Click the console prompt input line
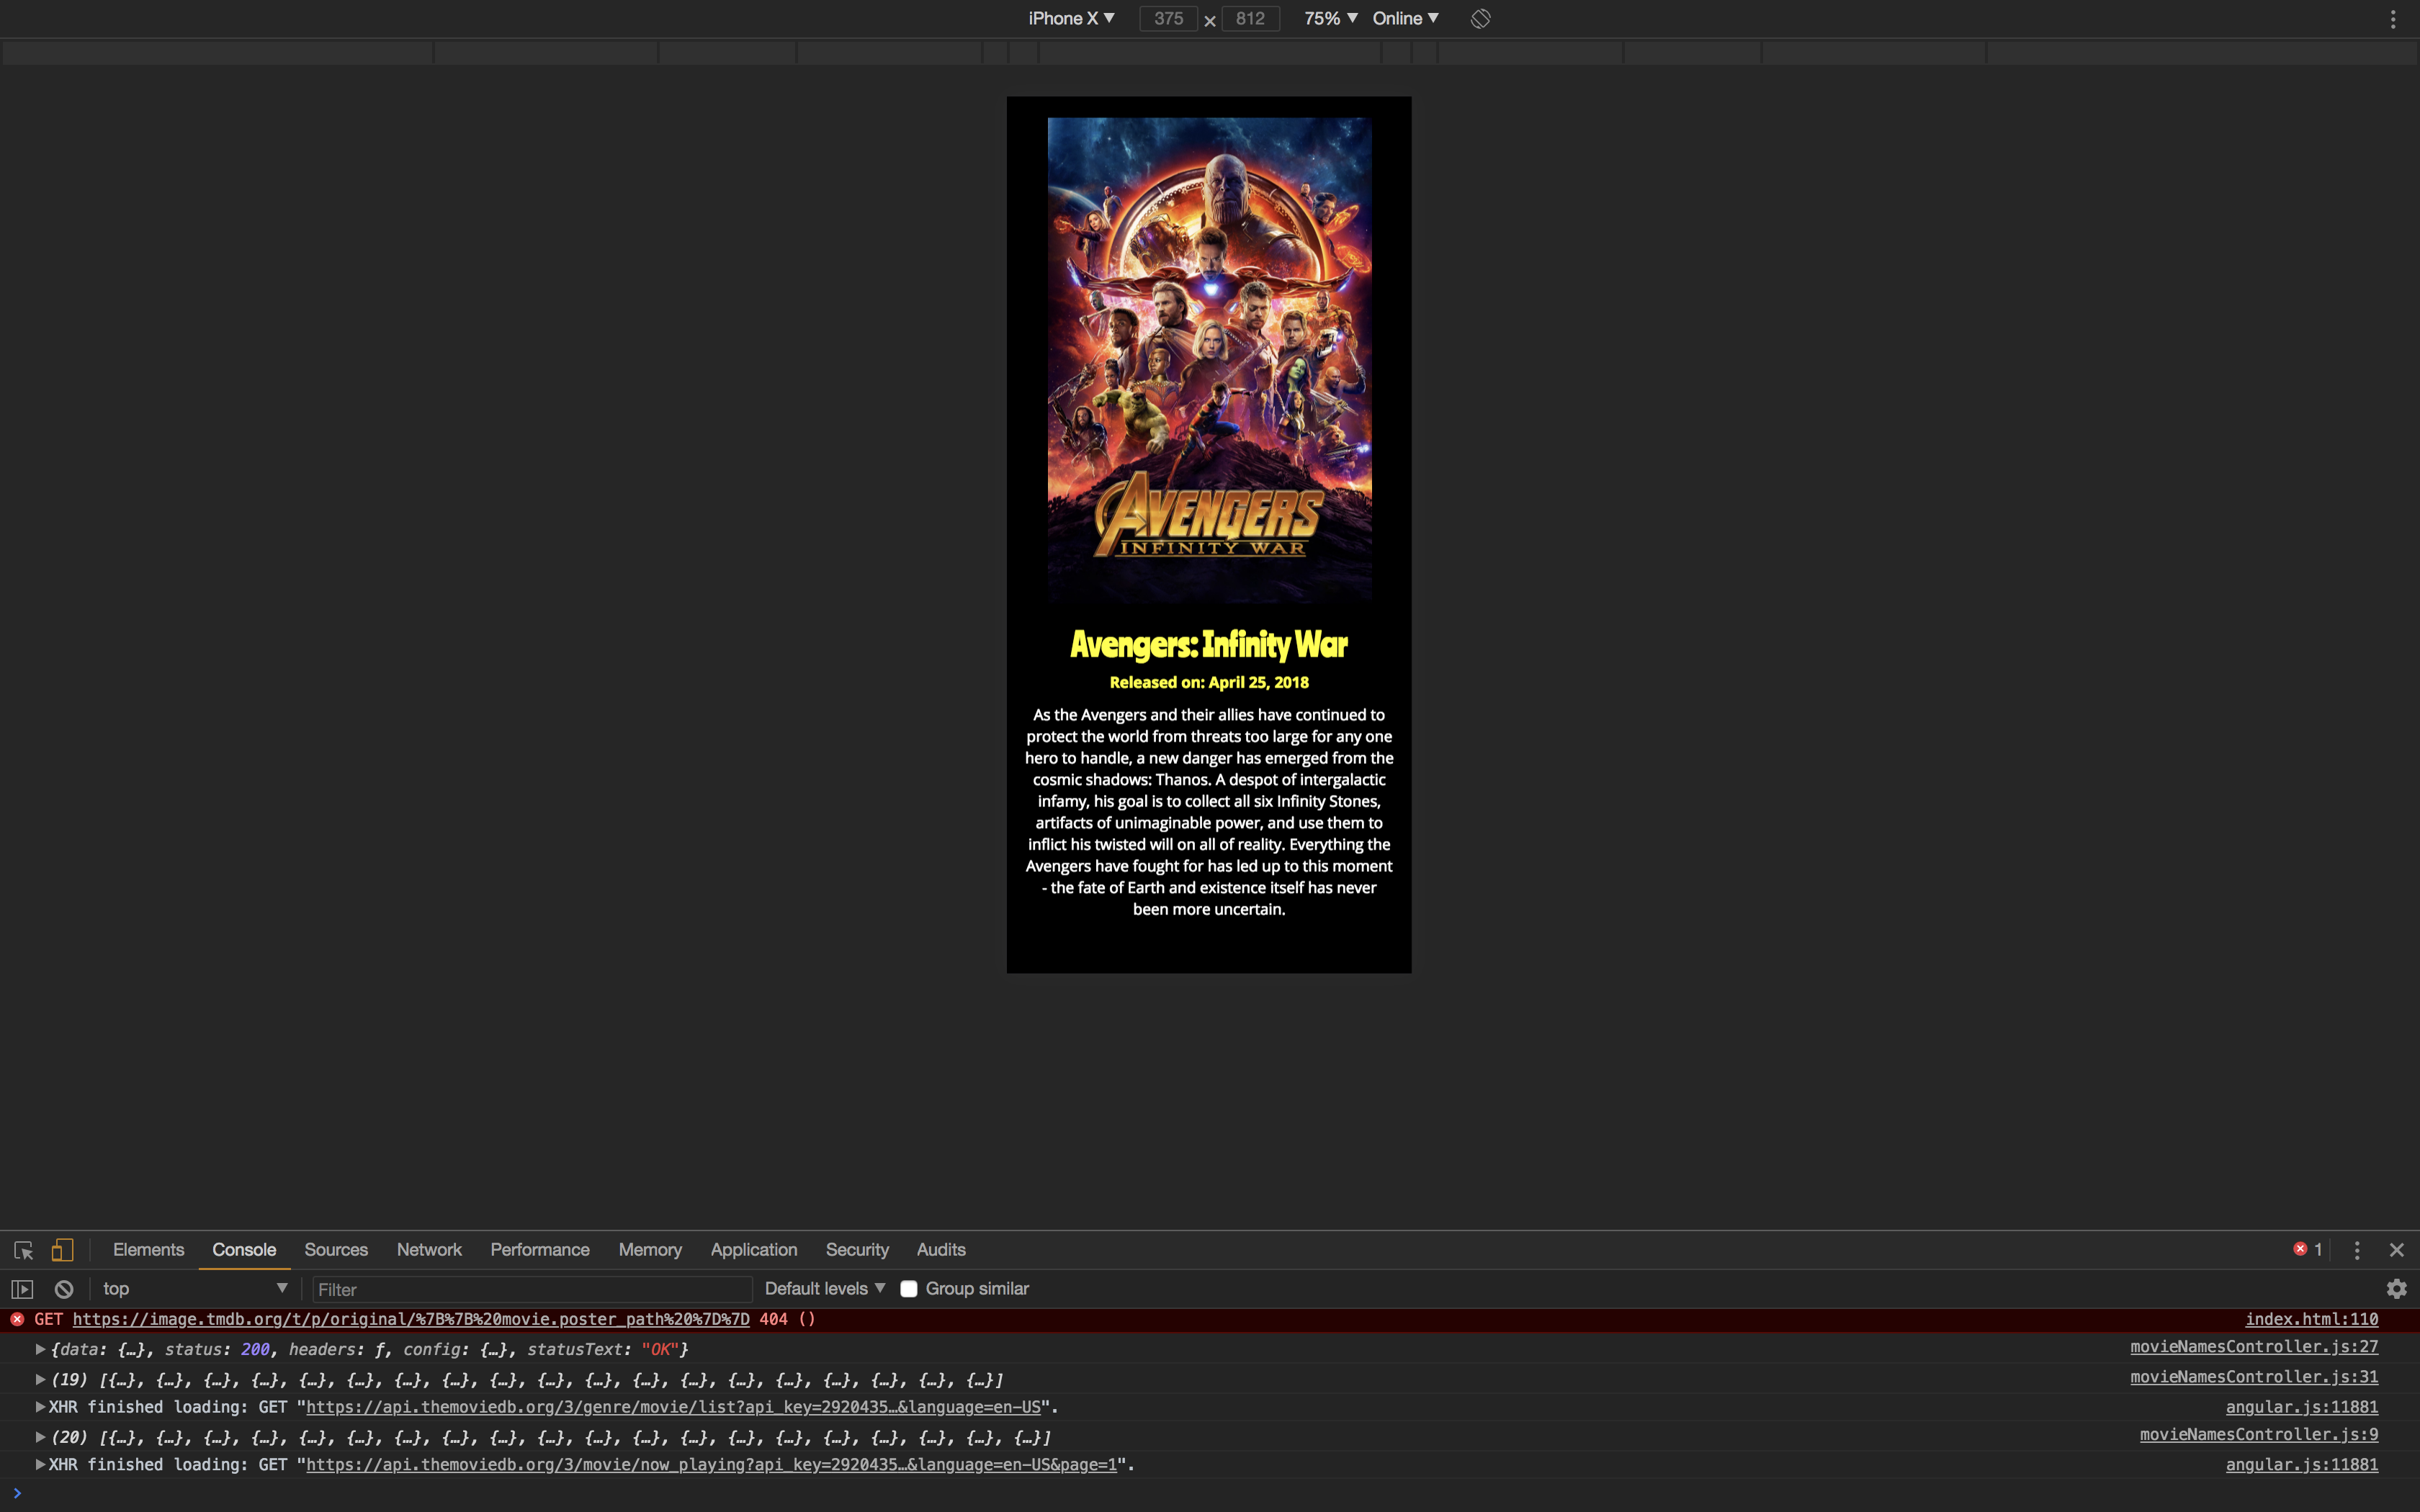 [200, 1494]
